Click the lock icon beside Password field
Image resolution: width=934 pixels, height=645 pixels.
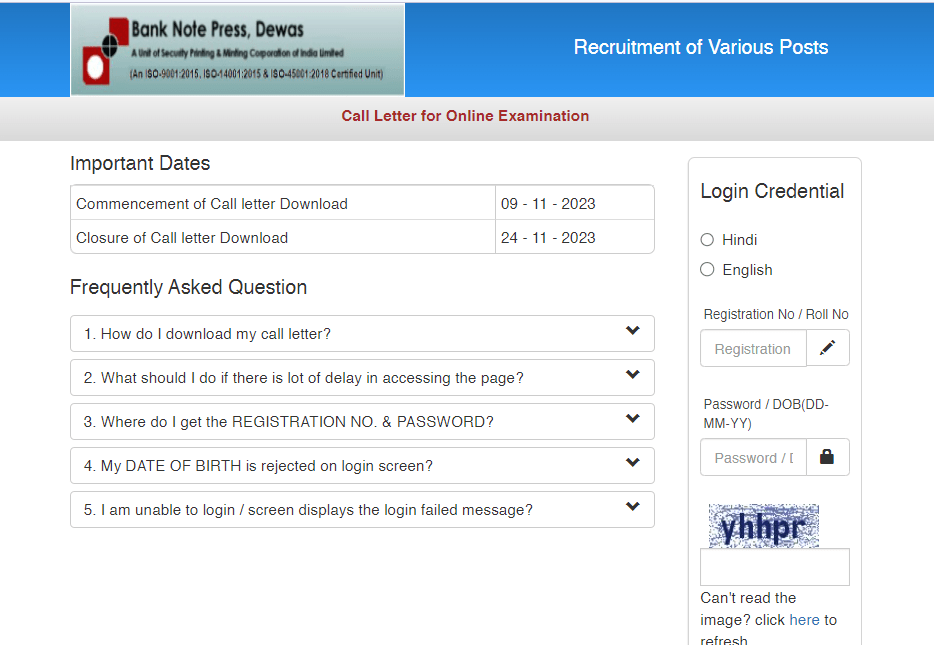(827, 457)
